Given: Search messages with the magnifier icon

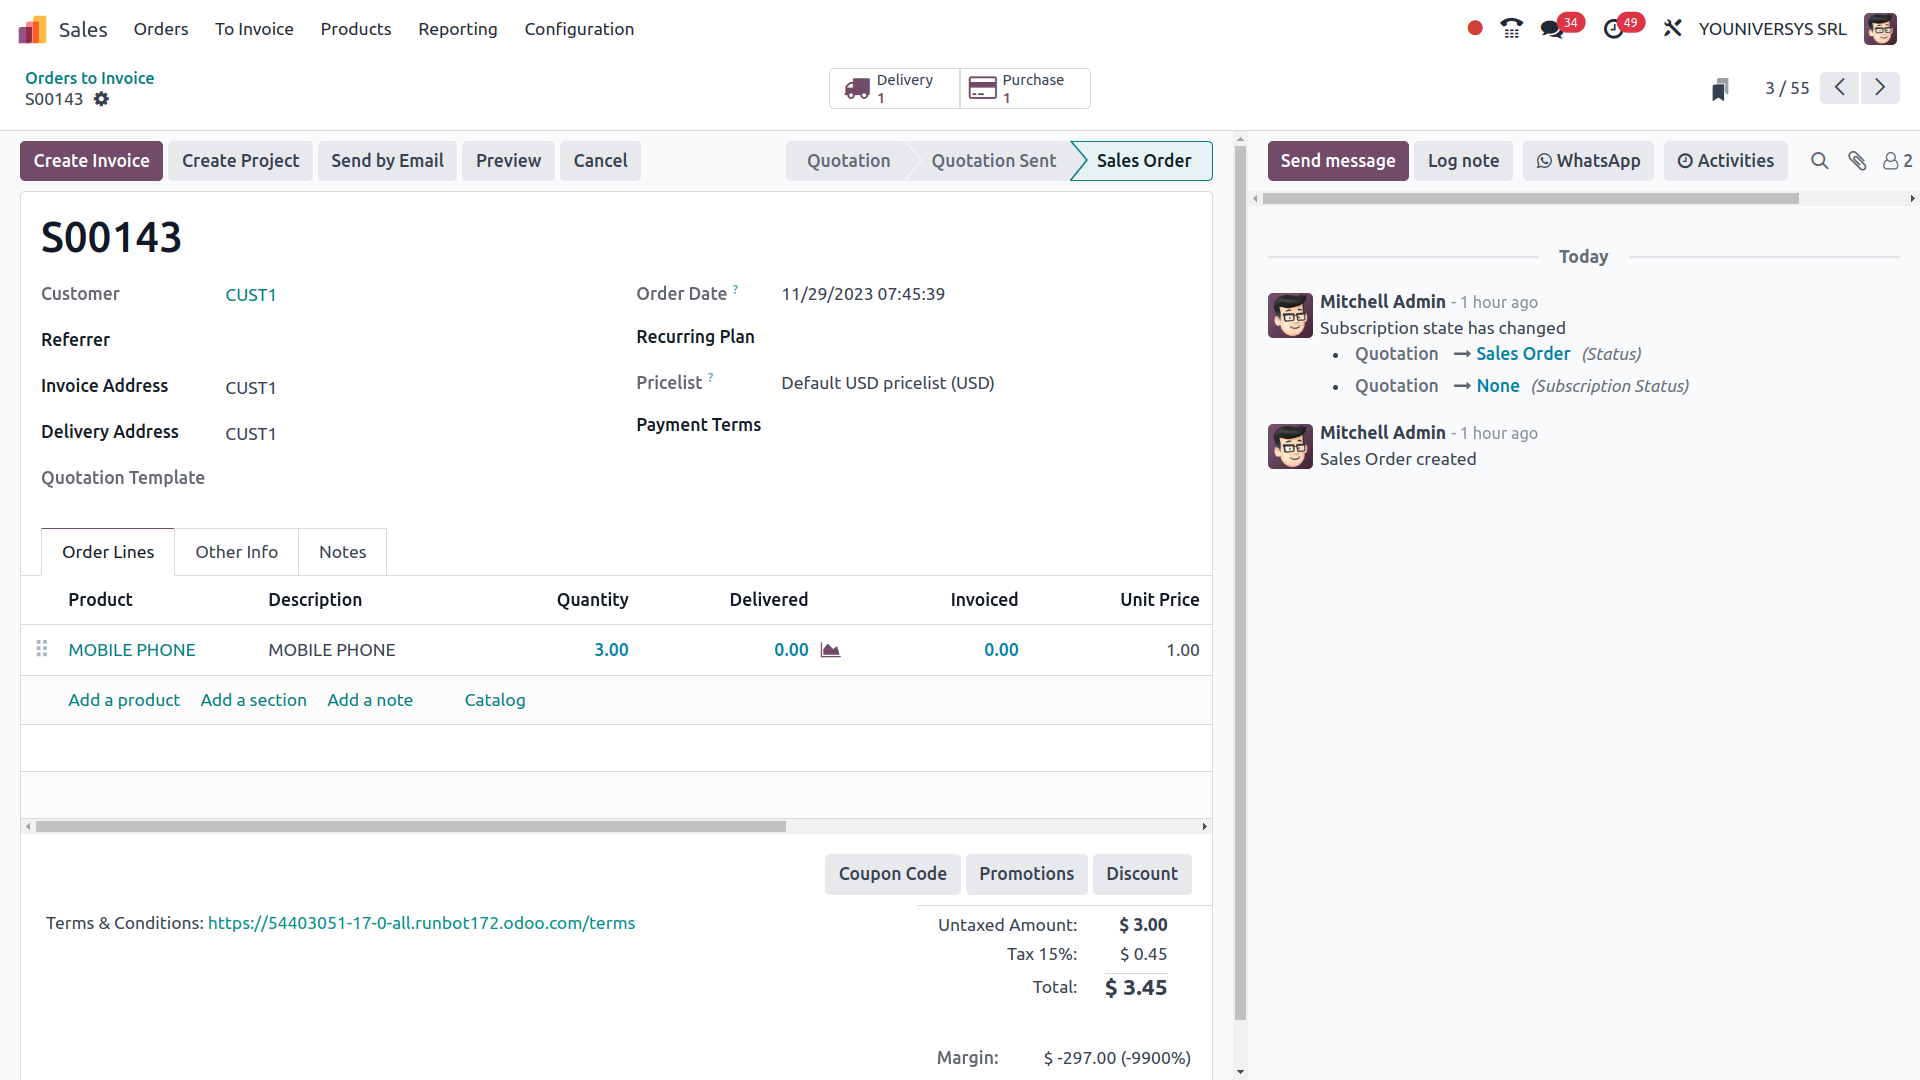Looking at the screenshot, I should (1819, 161).
